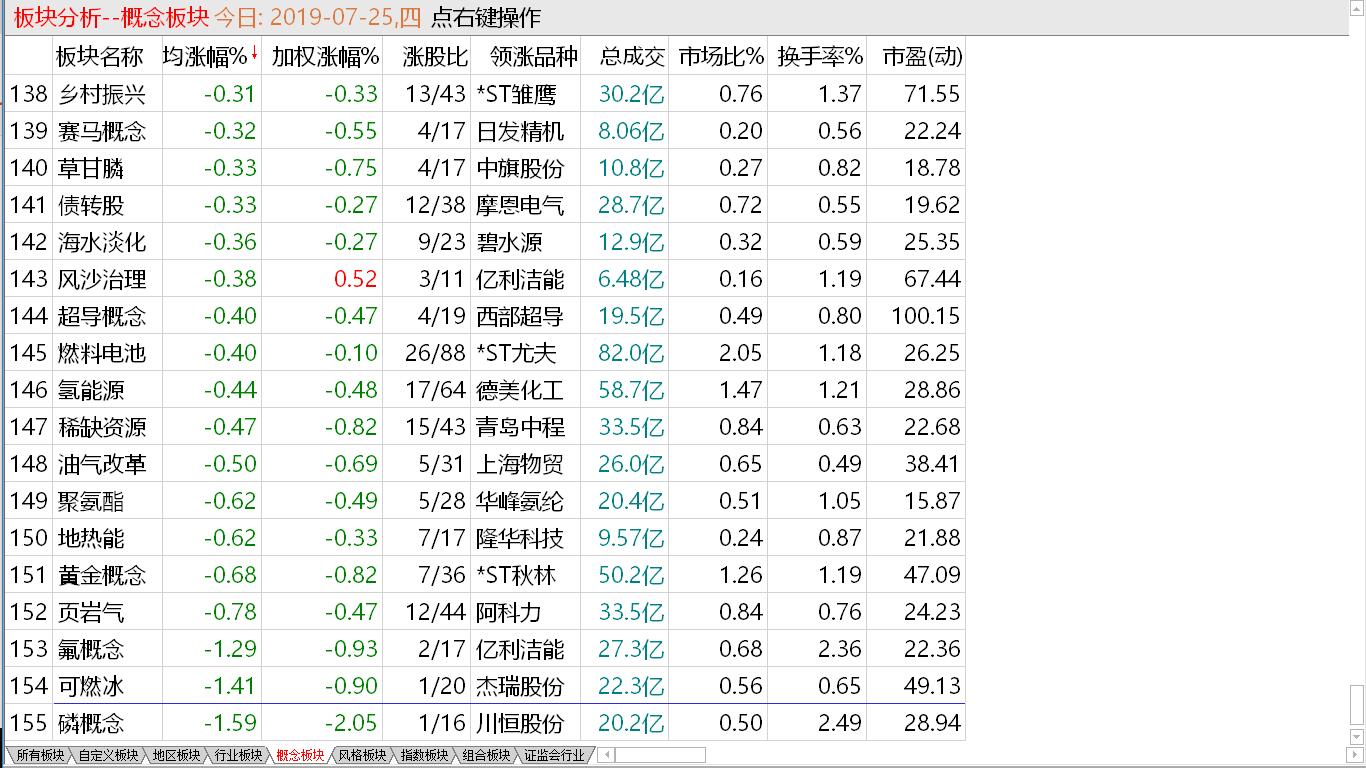Viewport: 1366px width, 768px height.
Task: Click leading stock 华峰氨纶
Action: pyautogui.click(x=520, y=501)
